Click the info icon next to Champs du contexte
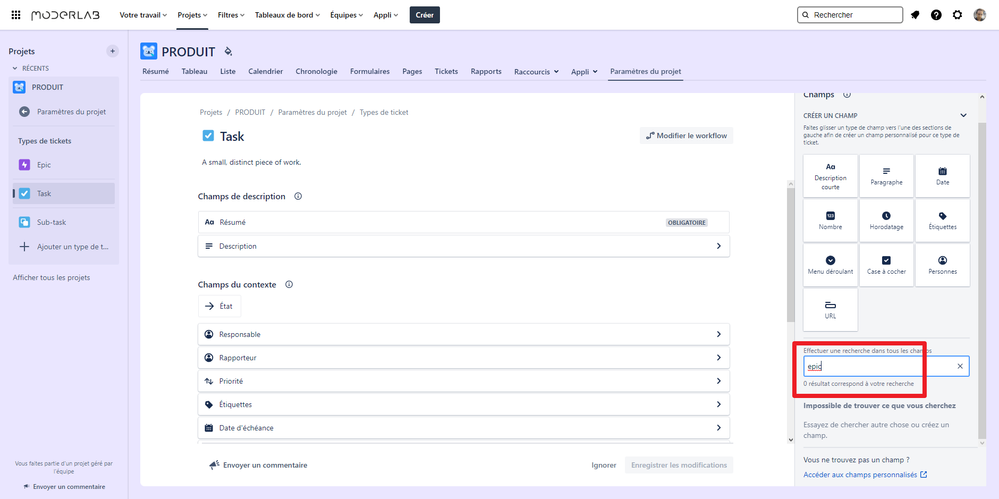The height and width of the screenshot is (499, 999). [x=289, y=285]
